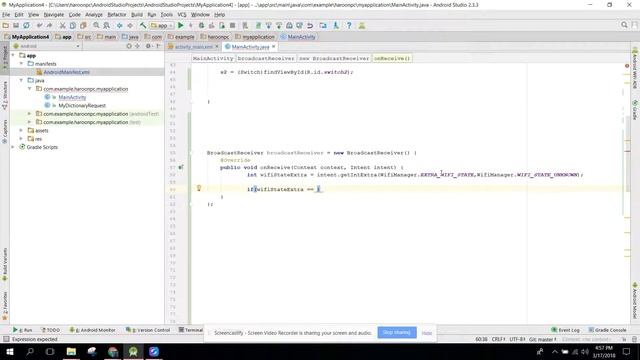Click the Replace toolbar icon
This screenshot has width=640, height=360.
[106, 25]
